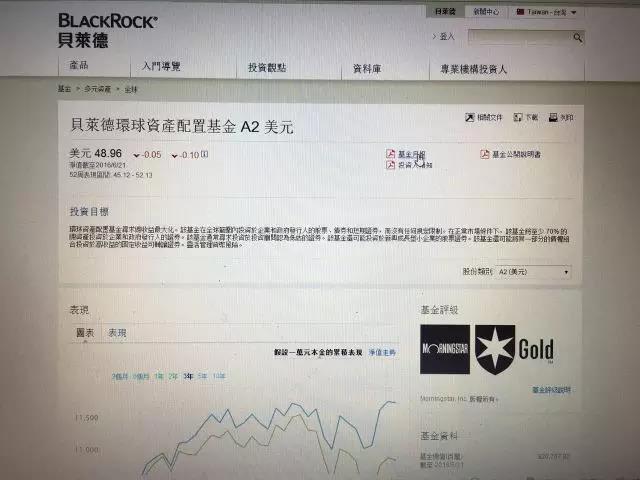The width and height of the screenshot is (640, 480).
Task: Click the 列印 print icon
Action: (x=553, y=118)
